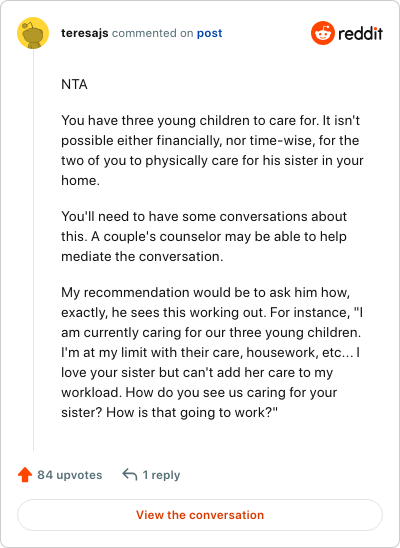Screen dimensions: 400x548
Task: Click the reddit wordmark text
Action: (360, 34)
